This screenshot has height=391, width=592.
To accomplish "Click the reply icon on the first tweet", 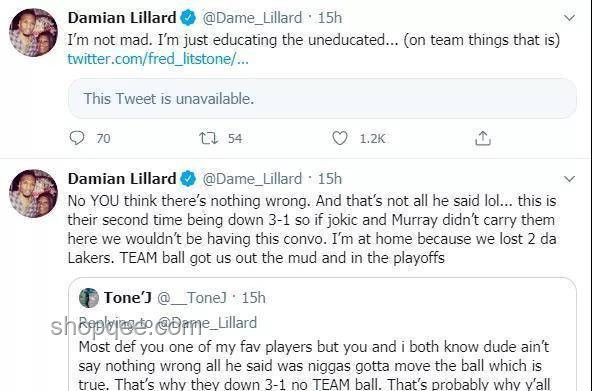I will tap(77, 138).
